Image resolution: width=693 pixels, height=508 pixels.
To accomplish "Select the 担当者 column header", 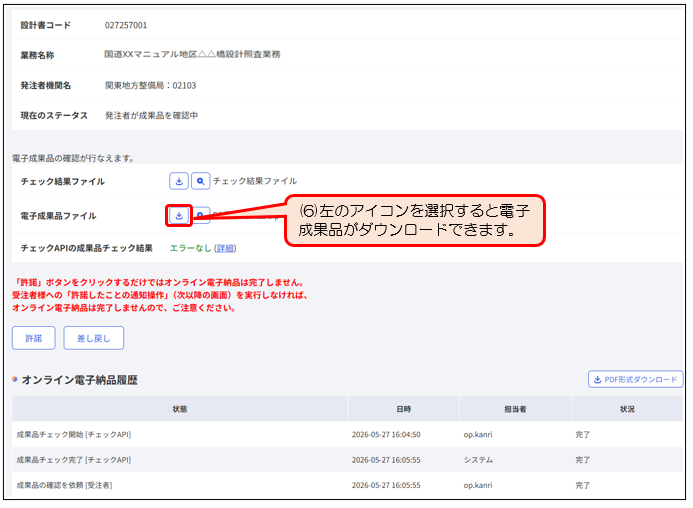I will pos(515,409).
